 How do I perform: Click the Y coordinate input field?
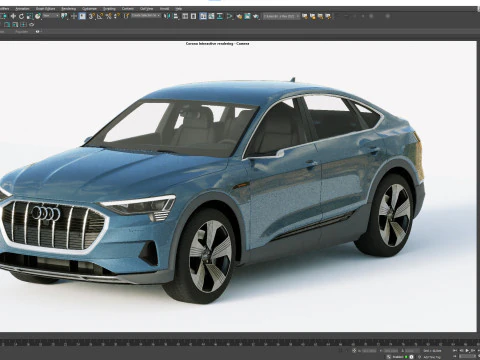coord(391,351)
